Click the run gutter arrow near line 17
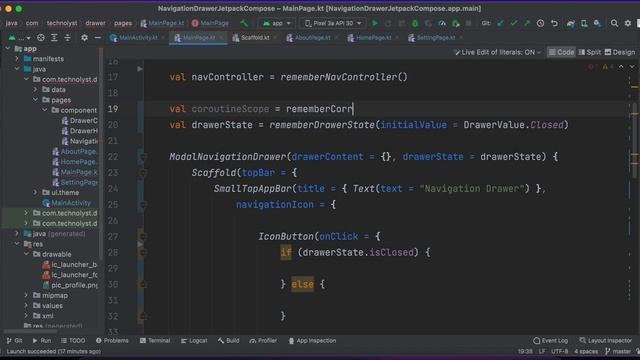The image size is (640, 360). (140, 69)
